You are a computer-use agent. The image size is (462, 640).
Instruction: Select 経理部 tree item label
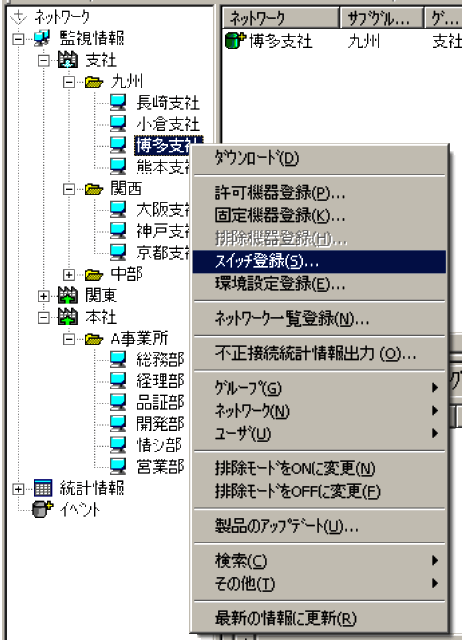160,380
